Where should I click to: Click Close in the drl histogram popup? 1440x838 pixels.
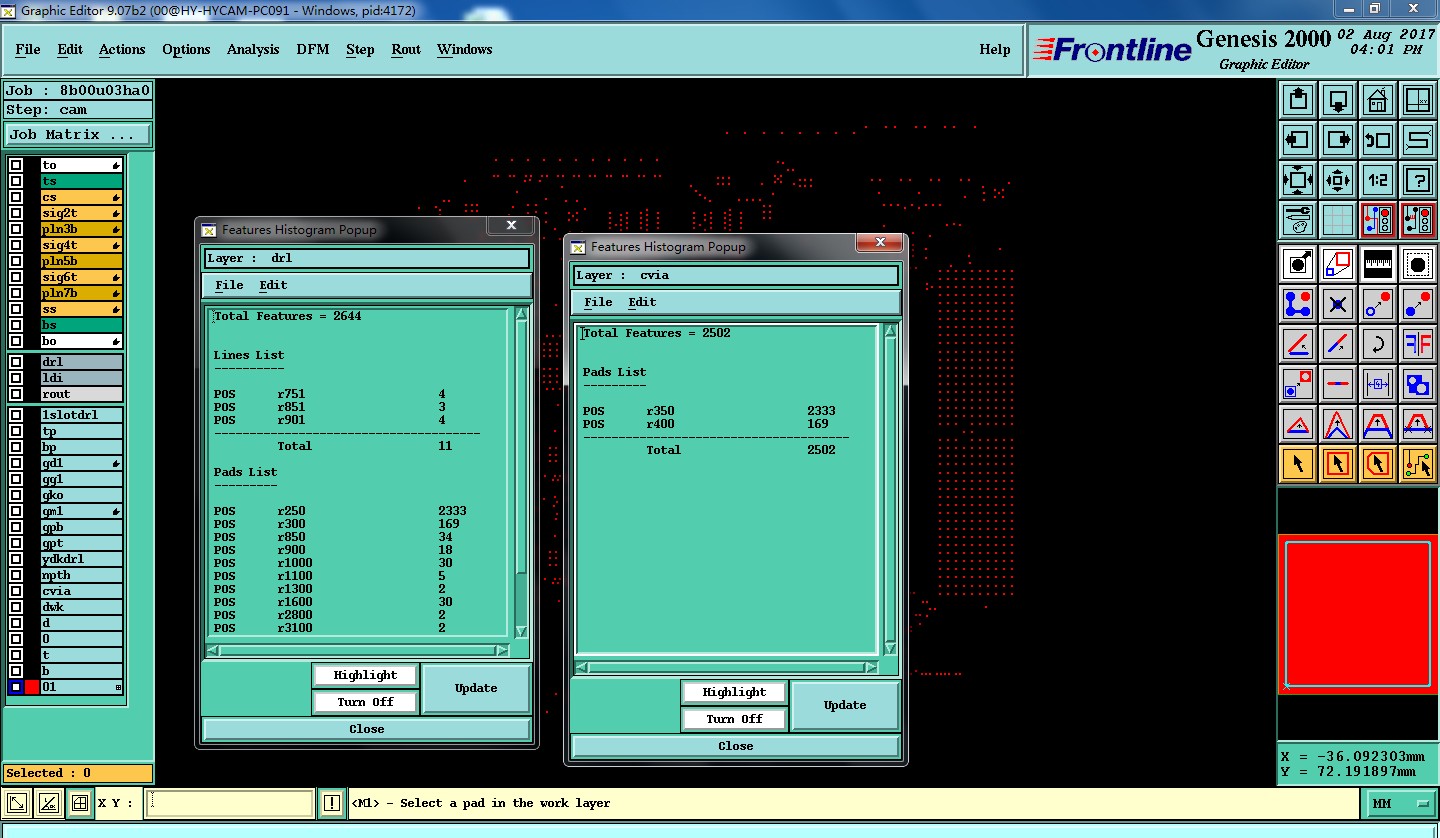pyautogui.click(x=366, y=729)
